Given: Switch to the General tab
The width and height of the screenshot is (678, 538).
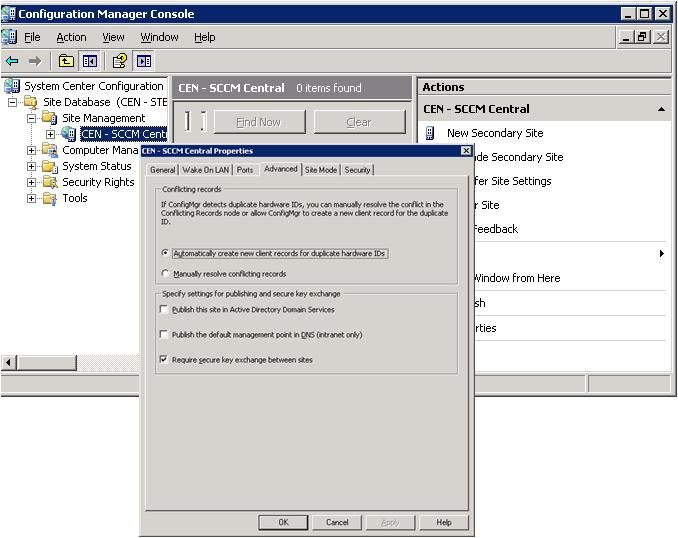Looking at the screenshot, I should pos(163,170).
